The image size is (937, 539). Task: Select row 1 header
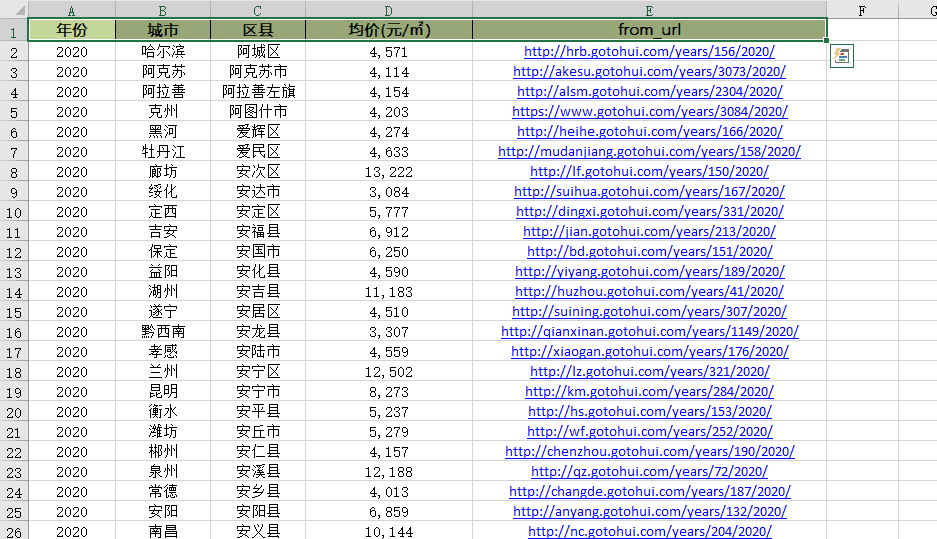[14, 31]
